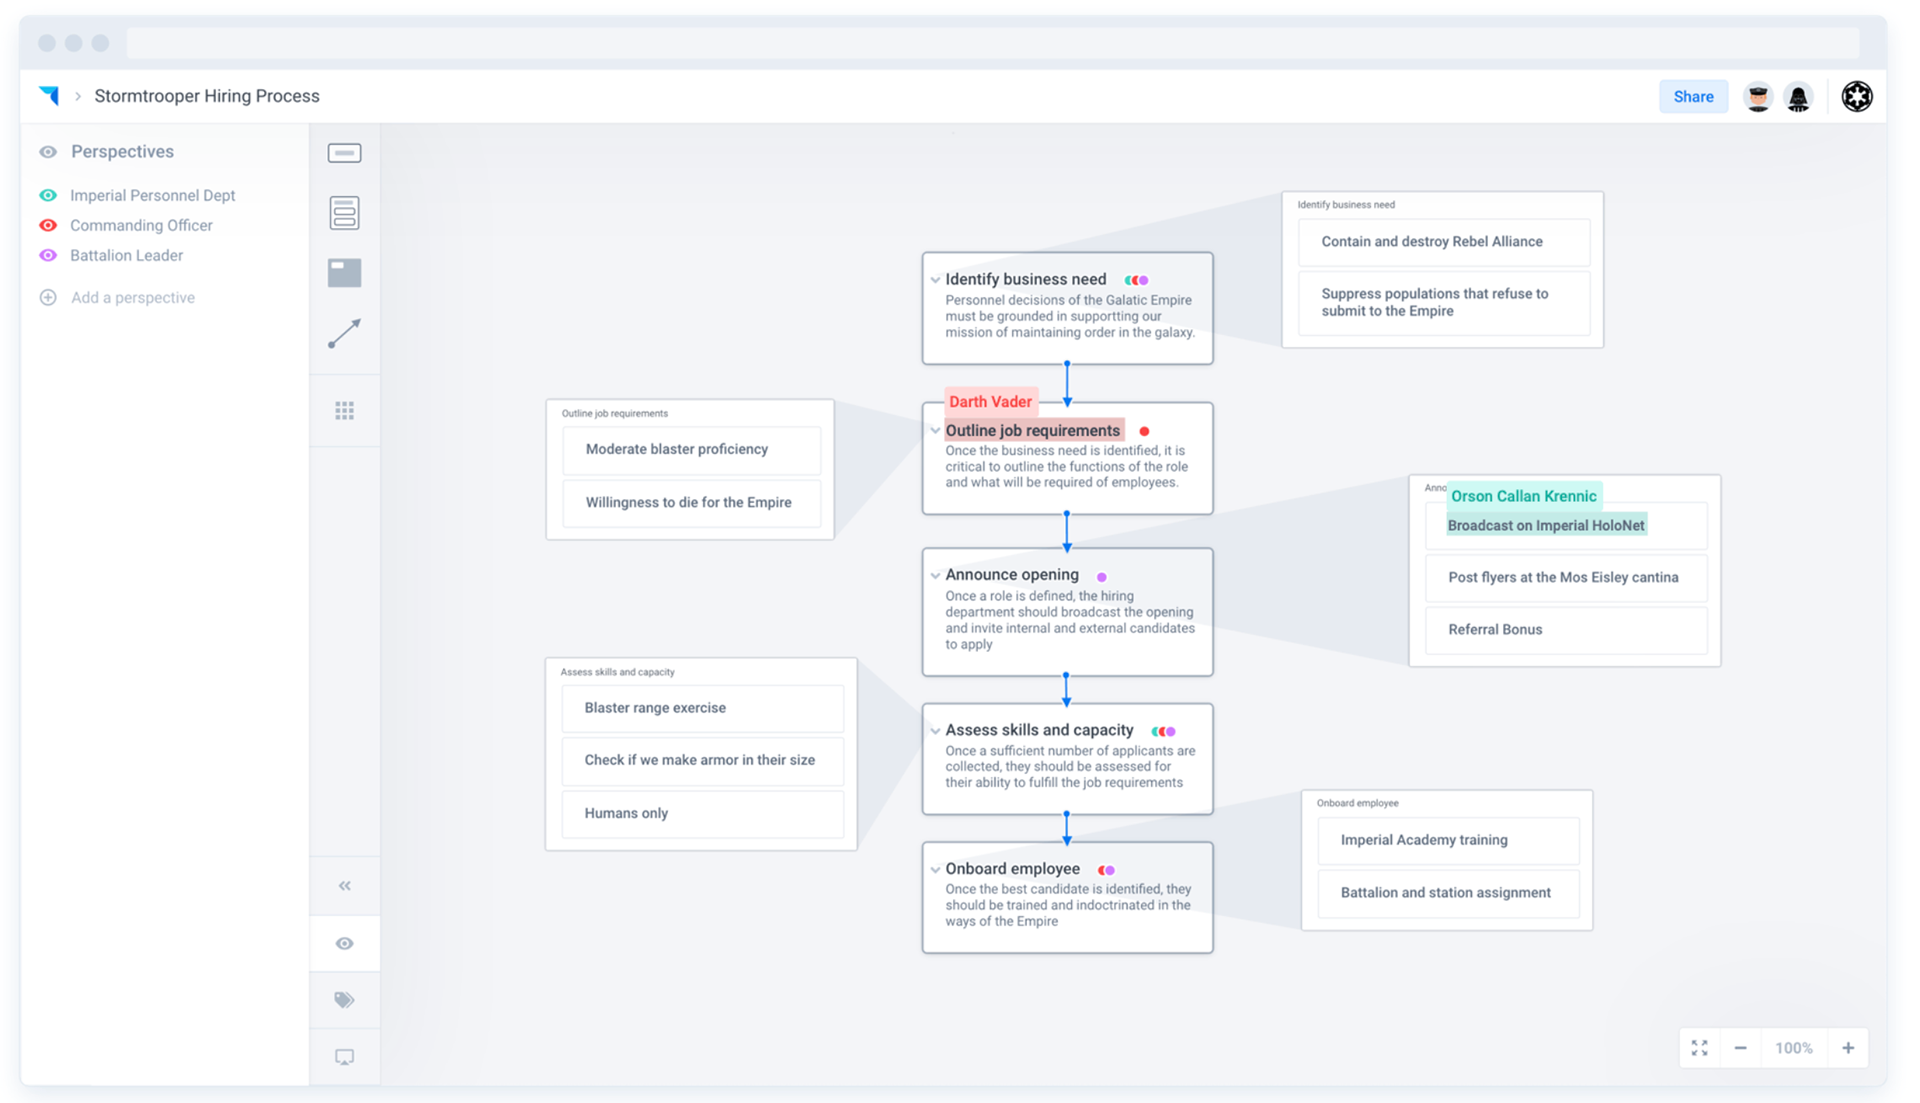Select the filled container box tool
This screenshot has width=1920, height=1103.
click(x=344, y=272)
